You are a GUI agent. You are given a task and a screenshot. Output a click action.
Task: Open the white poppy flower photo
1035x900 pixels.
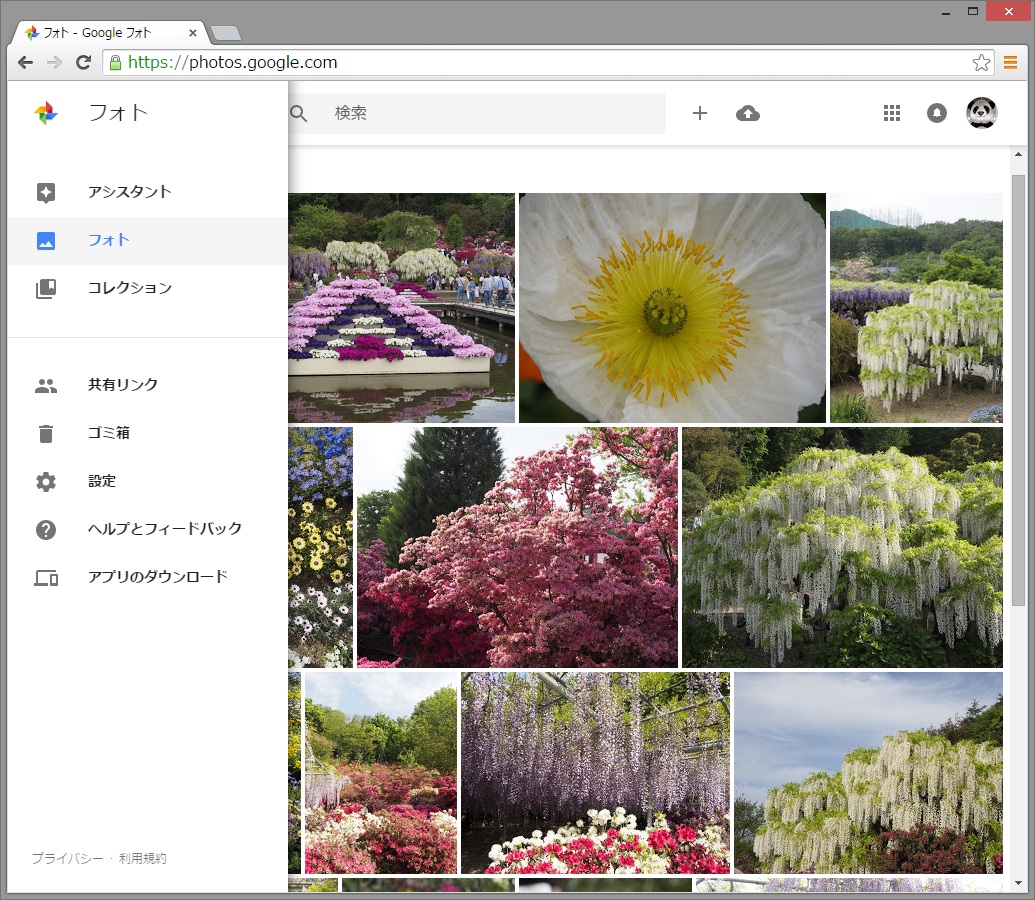(672, 308)
